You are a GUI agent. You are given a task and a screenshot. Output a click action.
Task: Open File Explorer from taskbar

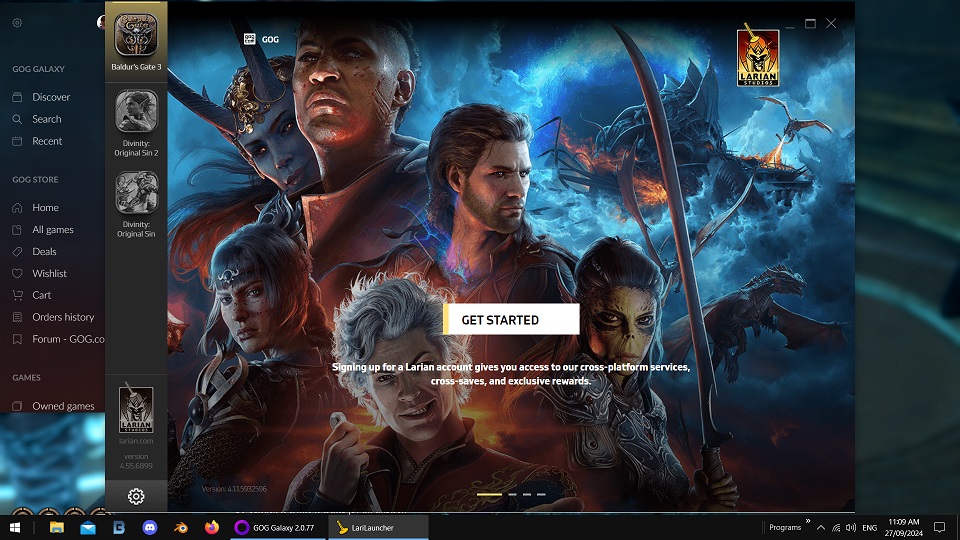point(56,527)
